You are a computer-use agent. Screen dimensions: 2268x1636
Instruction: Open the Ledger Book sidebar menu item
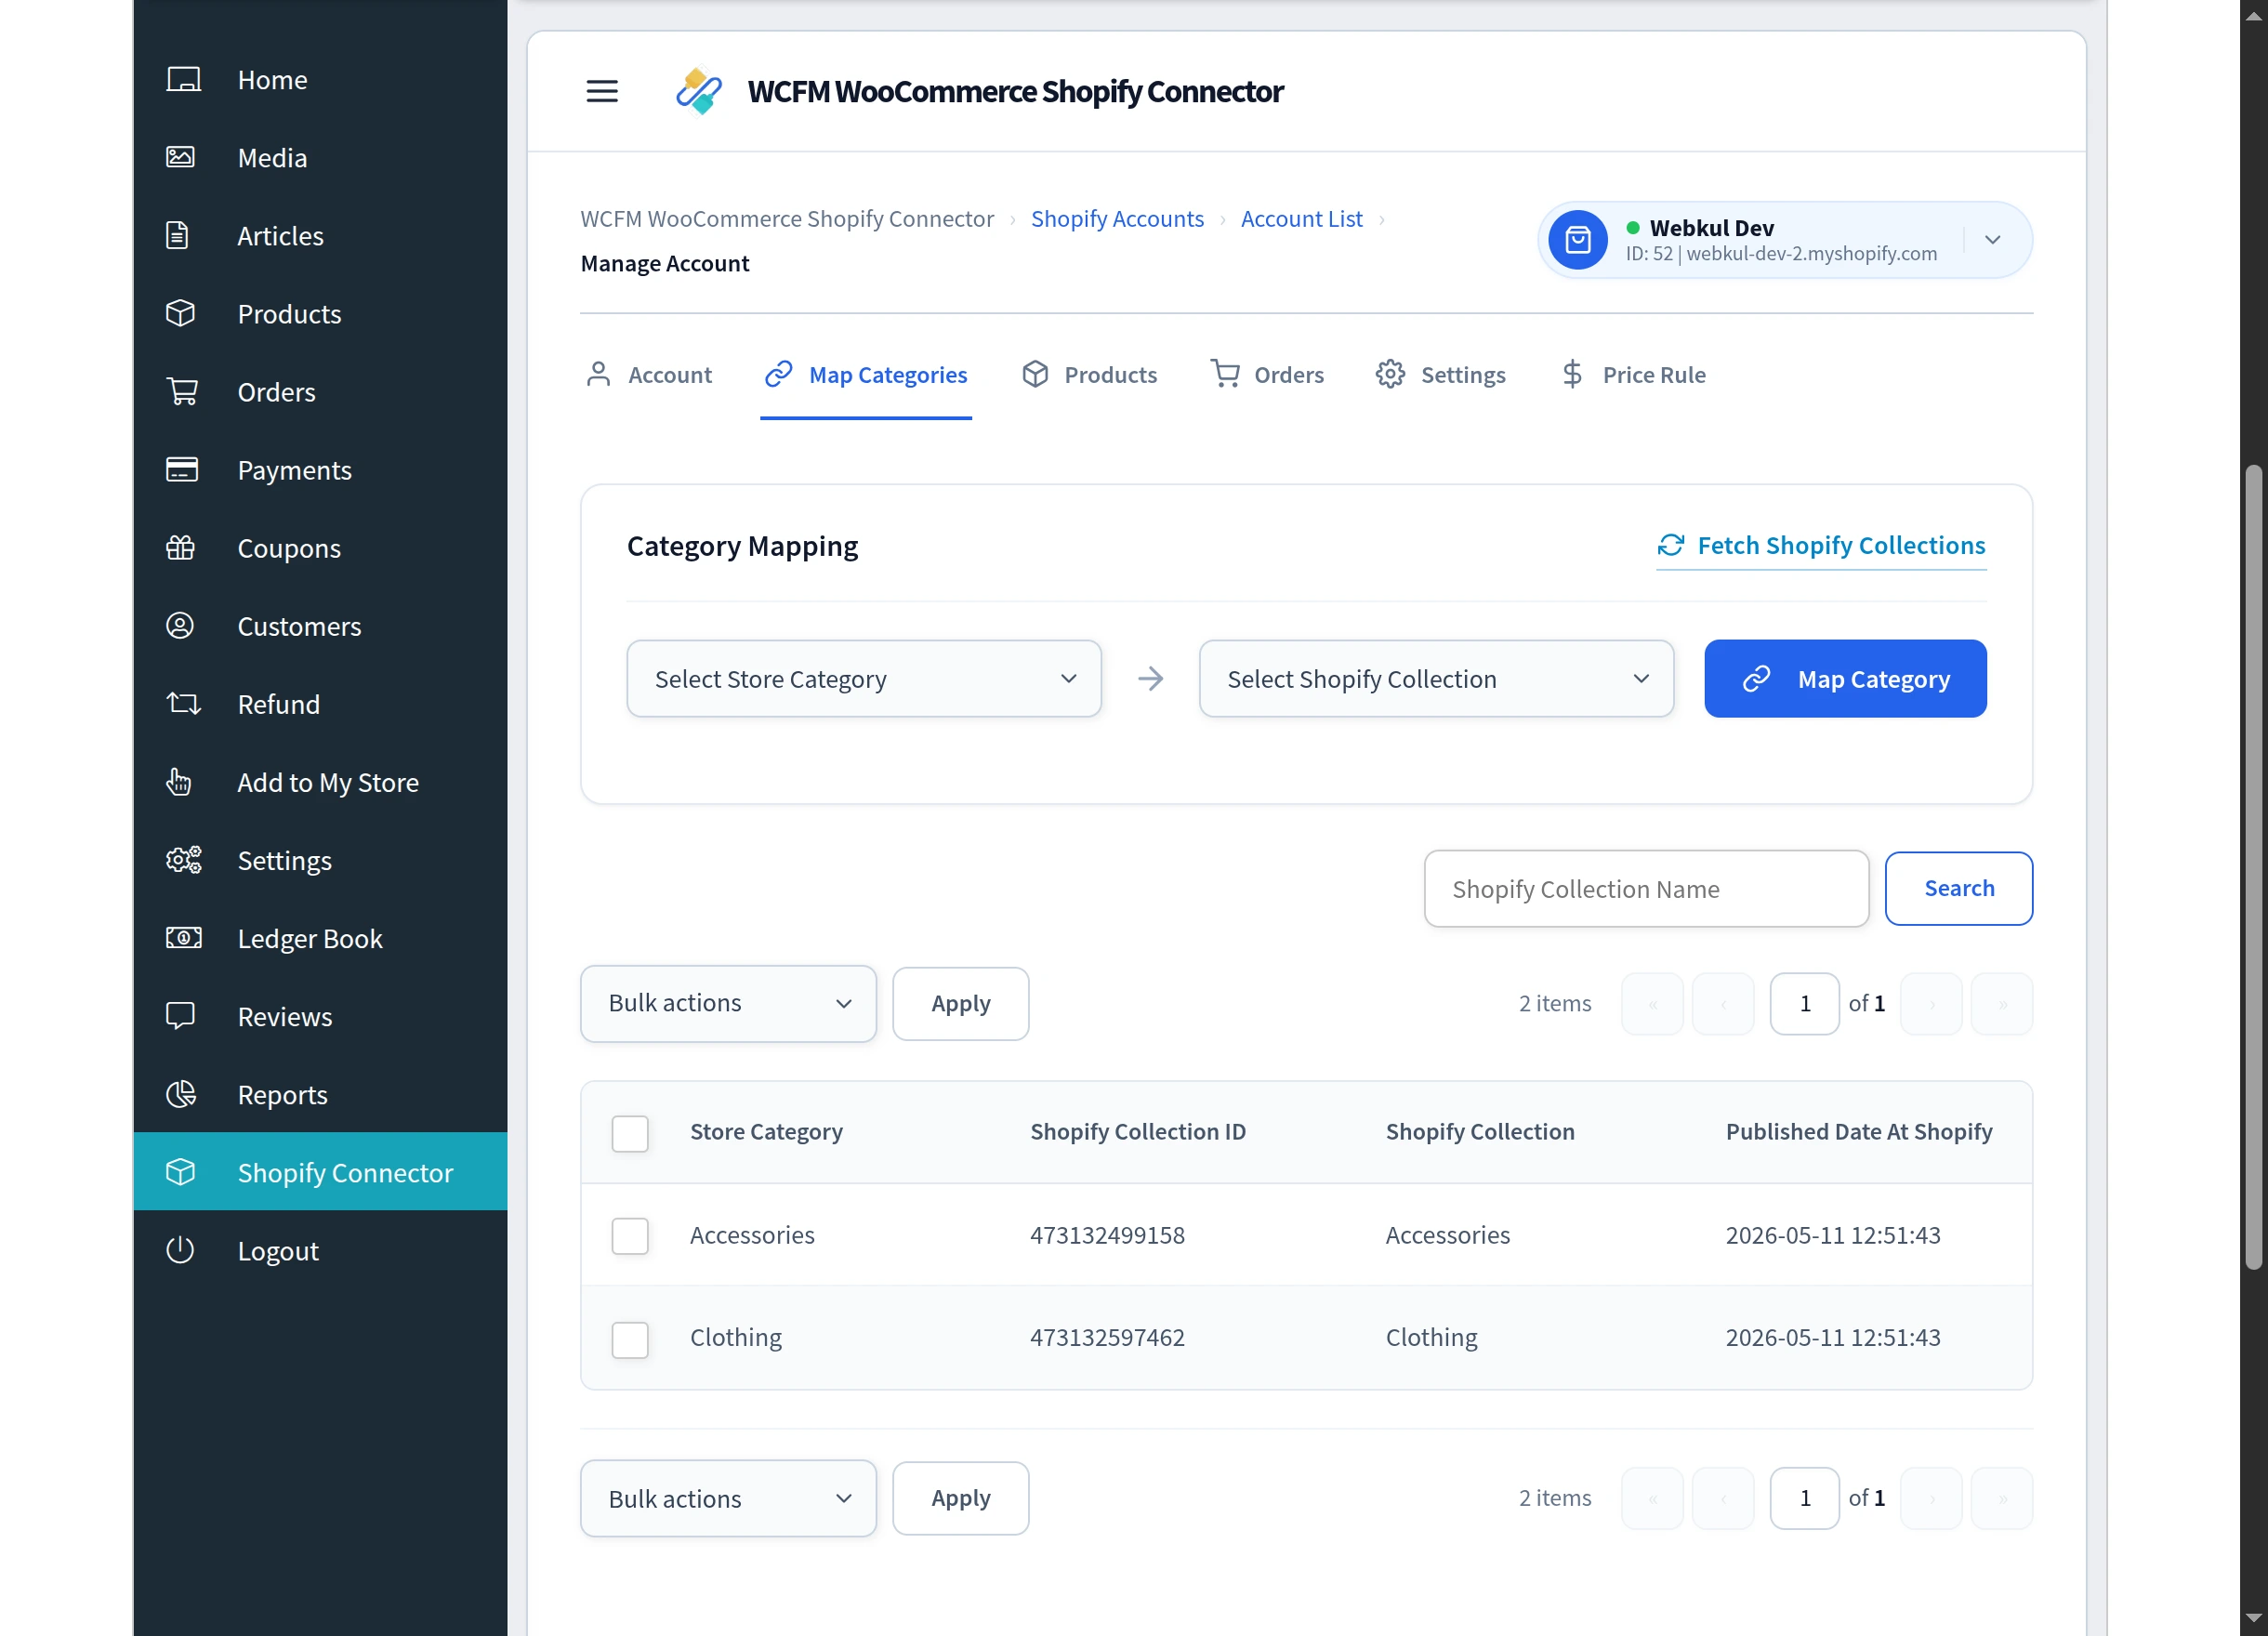[320, 938]
